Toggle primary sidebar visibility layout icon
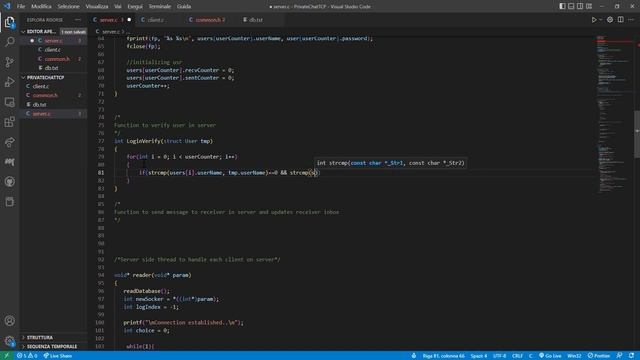 coord(562,6)
